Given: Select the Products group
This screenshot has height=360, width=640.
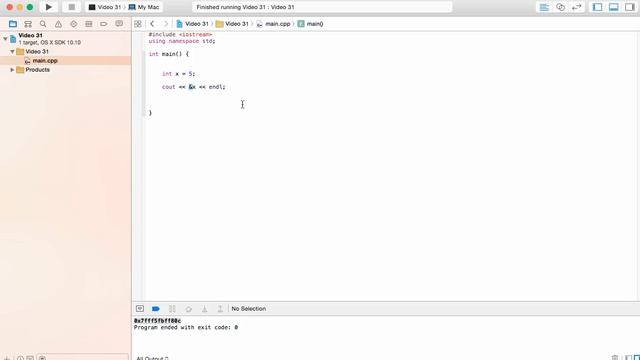Looking at the screenshot, I should click(37, 70).
